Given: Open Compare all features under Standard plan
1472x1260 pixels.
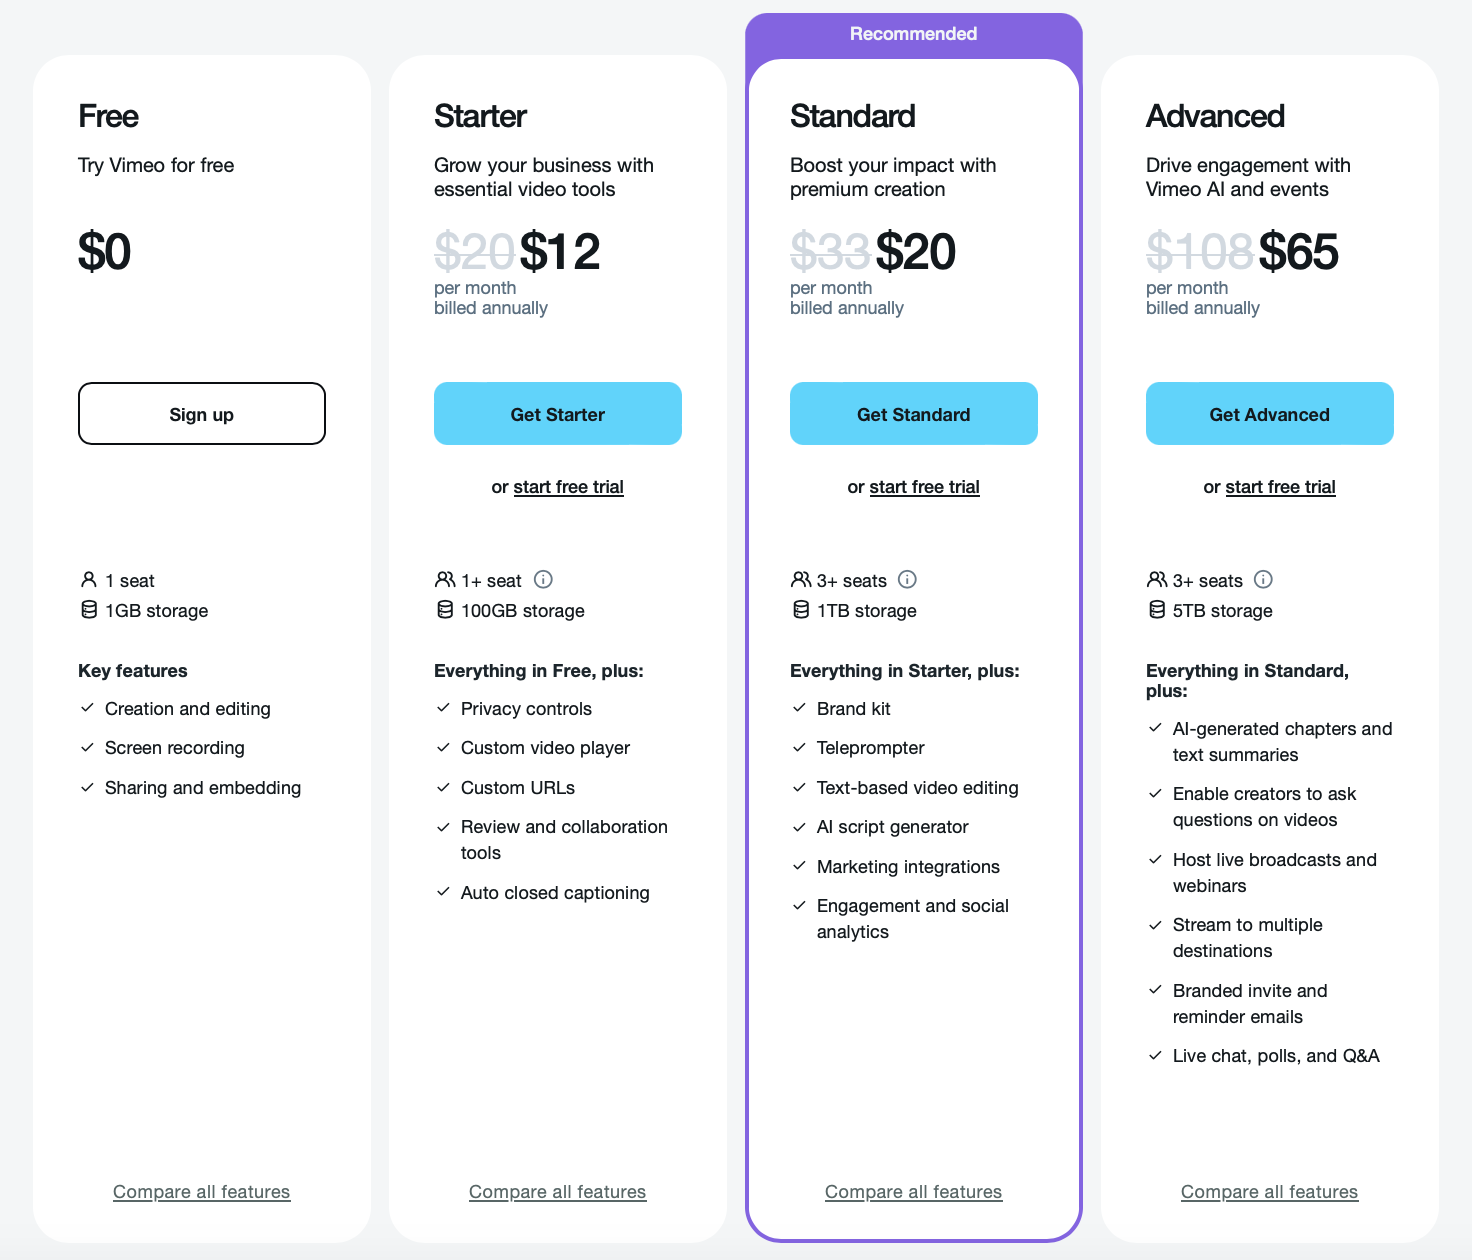Looking at the screenshot, I should [x=913, y=1192].
